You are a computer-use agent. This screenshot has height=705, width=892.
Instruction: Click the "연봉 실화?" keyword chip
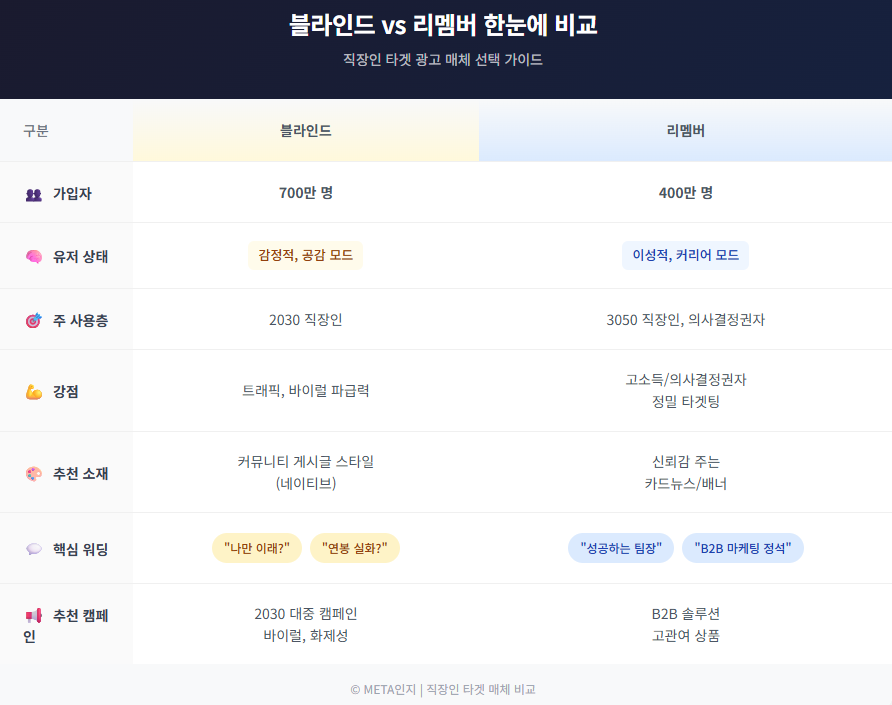[356, 548]
